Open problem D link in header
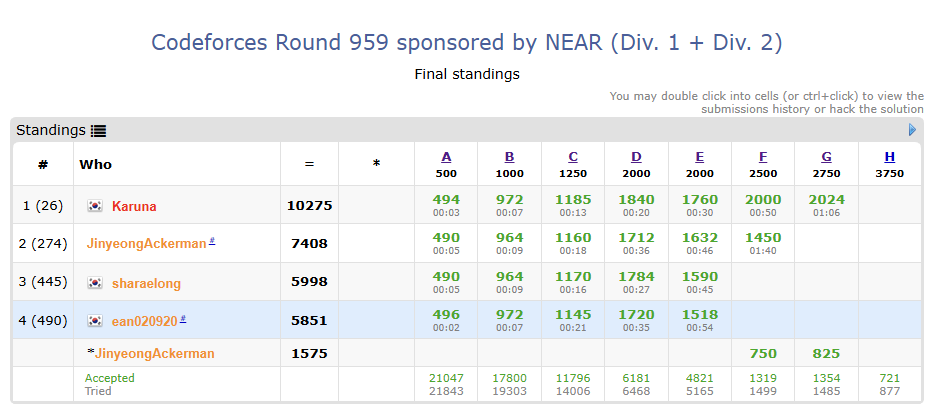The height and width of the screenshot is (410, 934). 636,157
